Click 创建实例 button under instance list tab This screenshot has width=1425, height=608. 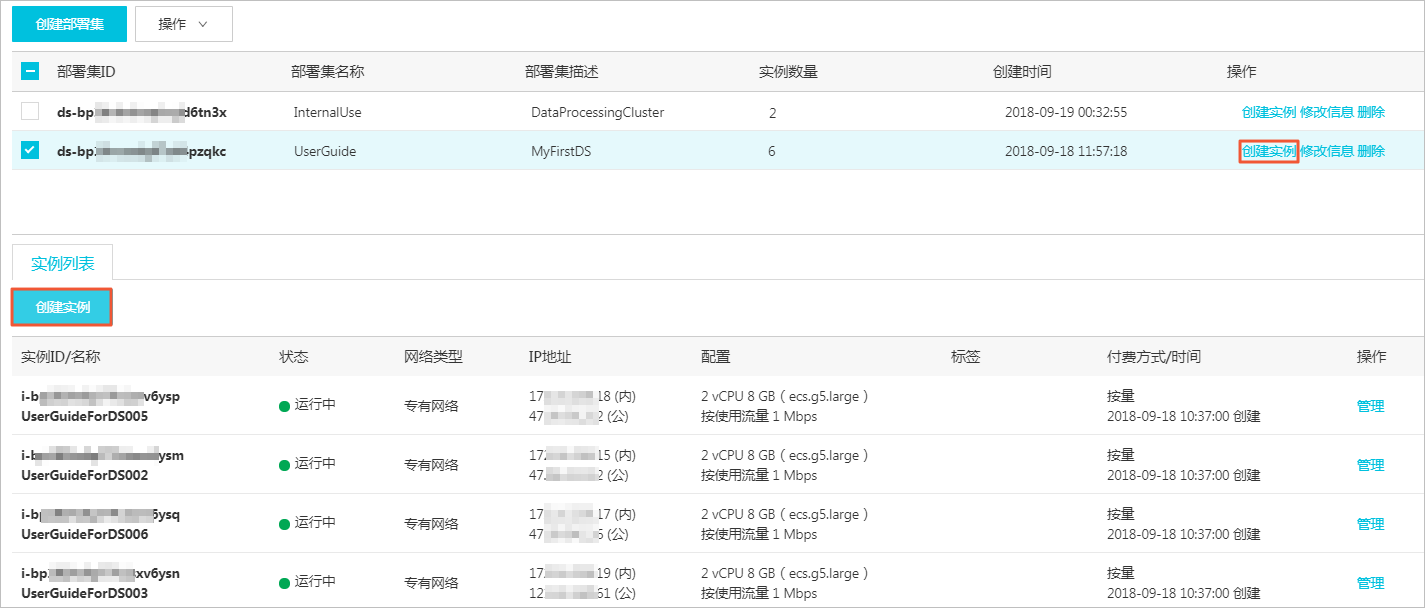(x=62, y=307)
